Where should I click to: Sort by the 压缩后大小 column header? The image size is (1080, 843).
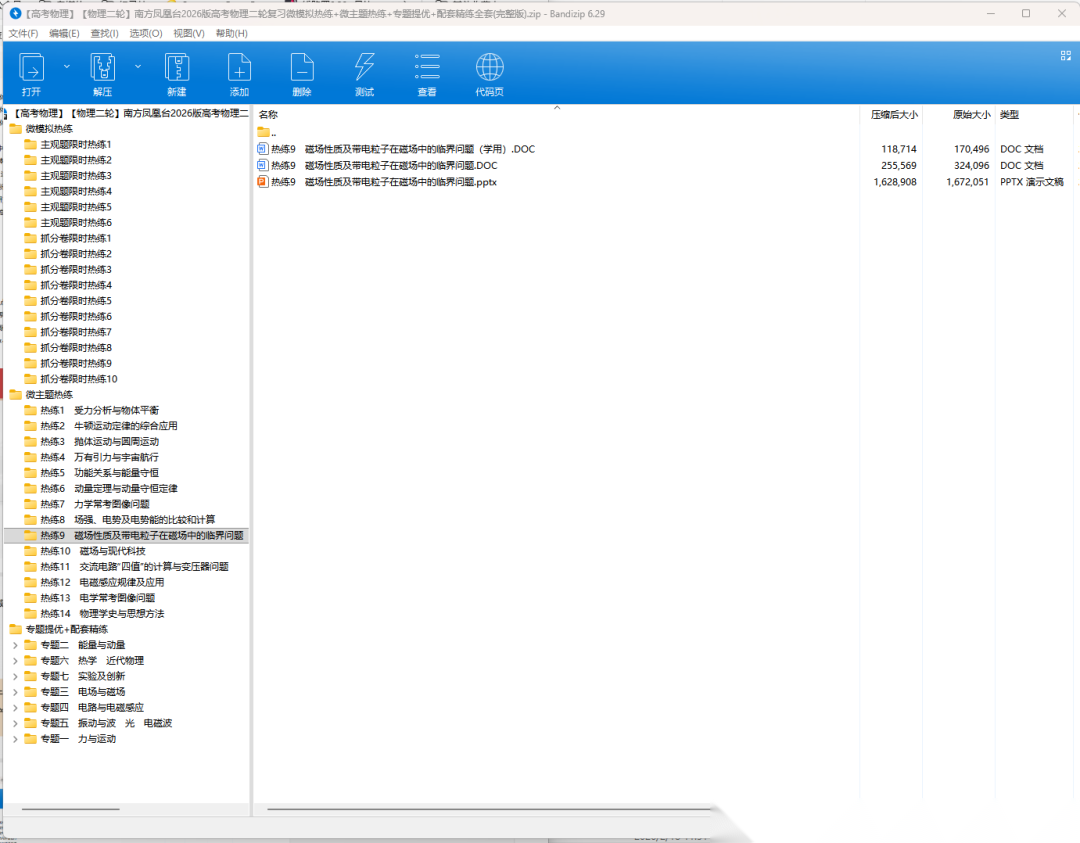pyautogui.click(x=893, y=115)
